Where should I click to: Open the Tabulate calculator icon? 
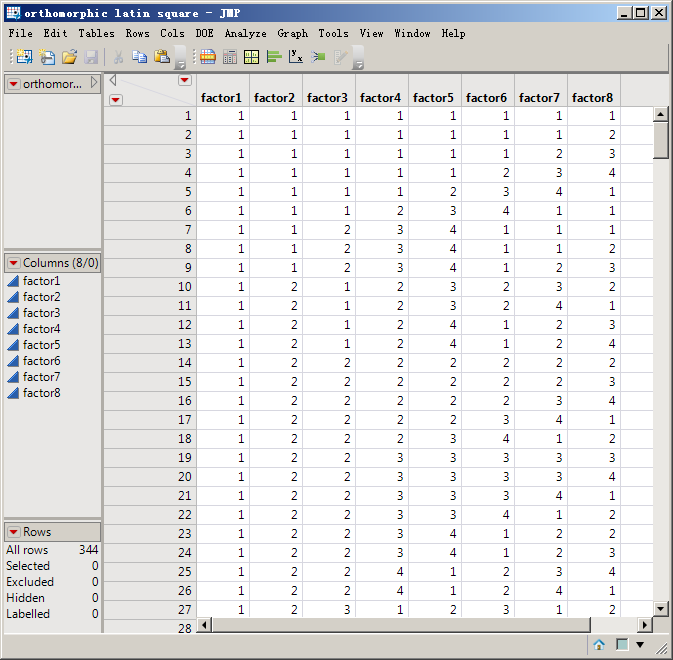point(230,57)
